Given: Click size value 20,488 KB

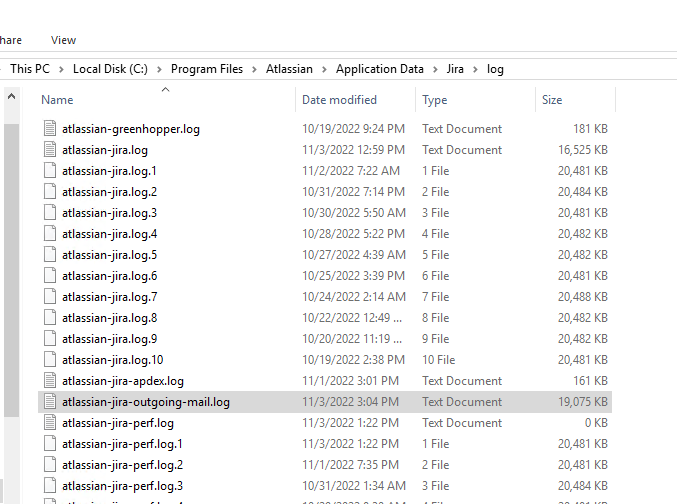Looking at the screenshot, I should (x=583, y=297).
